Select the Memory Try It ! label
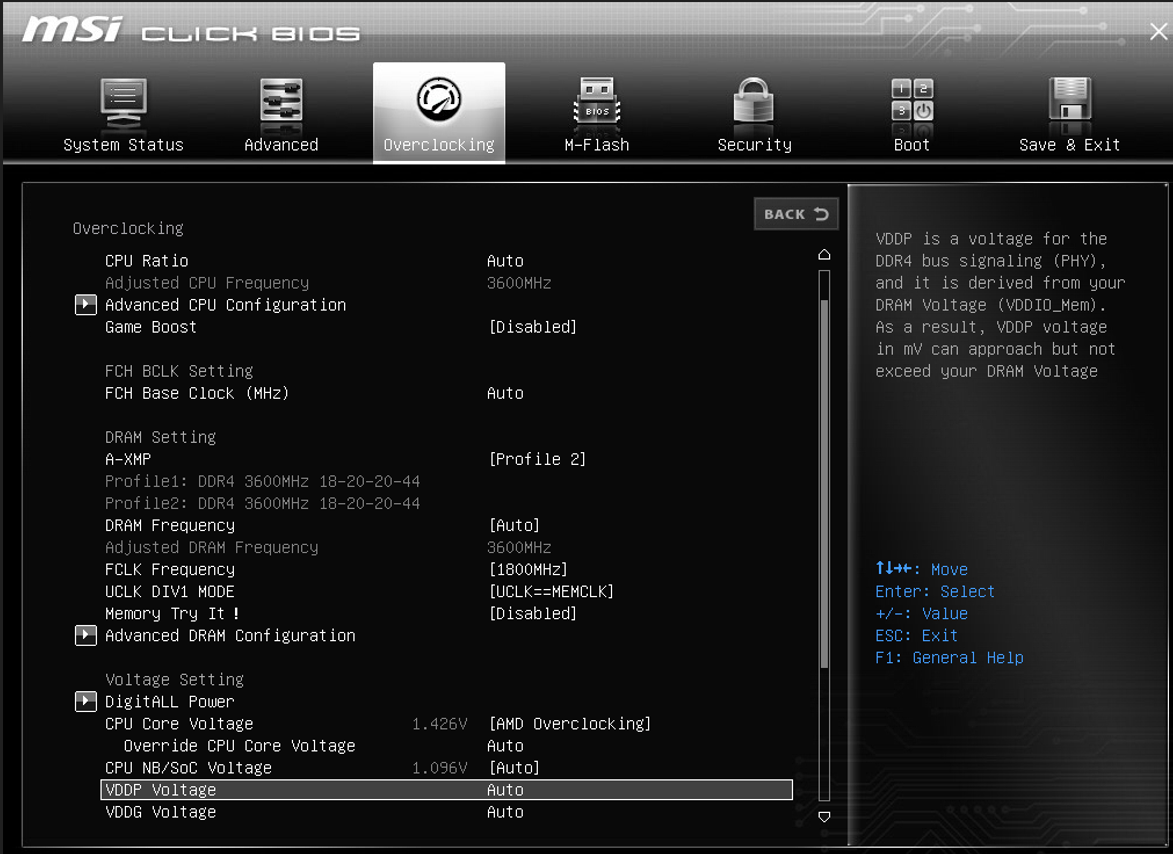The height and width of the screenshot is (854, 1173). tap(172, 613)
